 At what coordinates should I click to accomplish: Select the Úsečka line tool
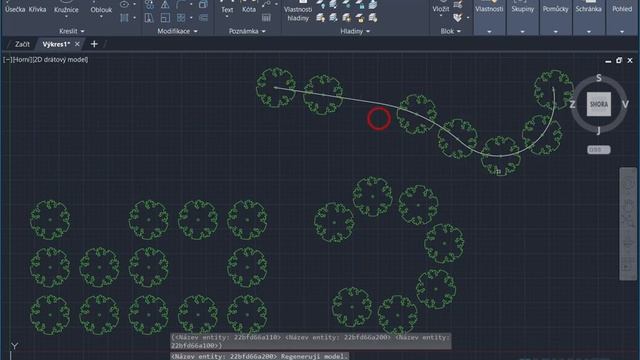click(x=15, y=9)
